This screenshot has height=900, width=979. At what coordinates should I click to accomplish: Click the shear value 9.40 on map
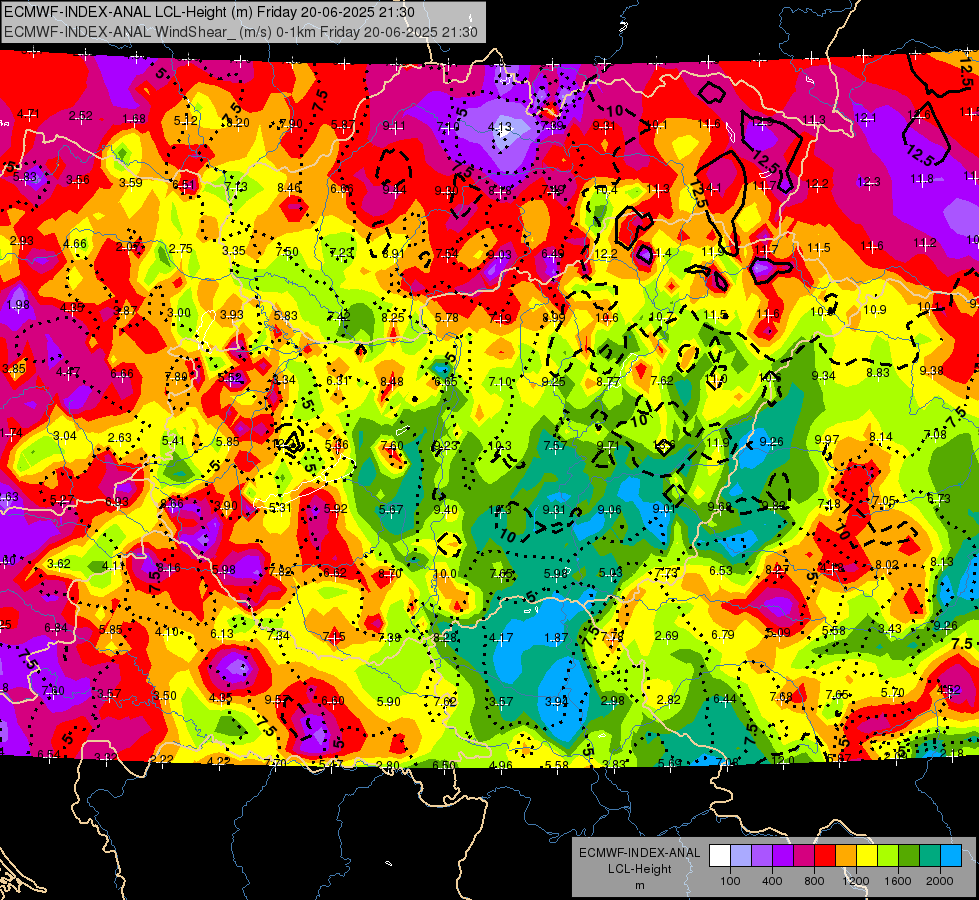tap(445, 510)
